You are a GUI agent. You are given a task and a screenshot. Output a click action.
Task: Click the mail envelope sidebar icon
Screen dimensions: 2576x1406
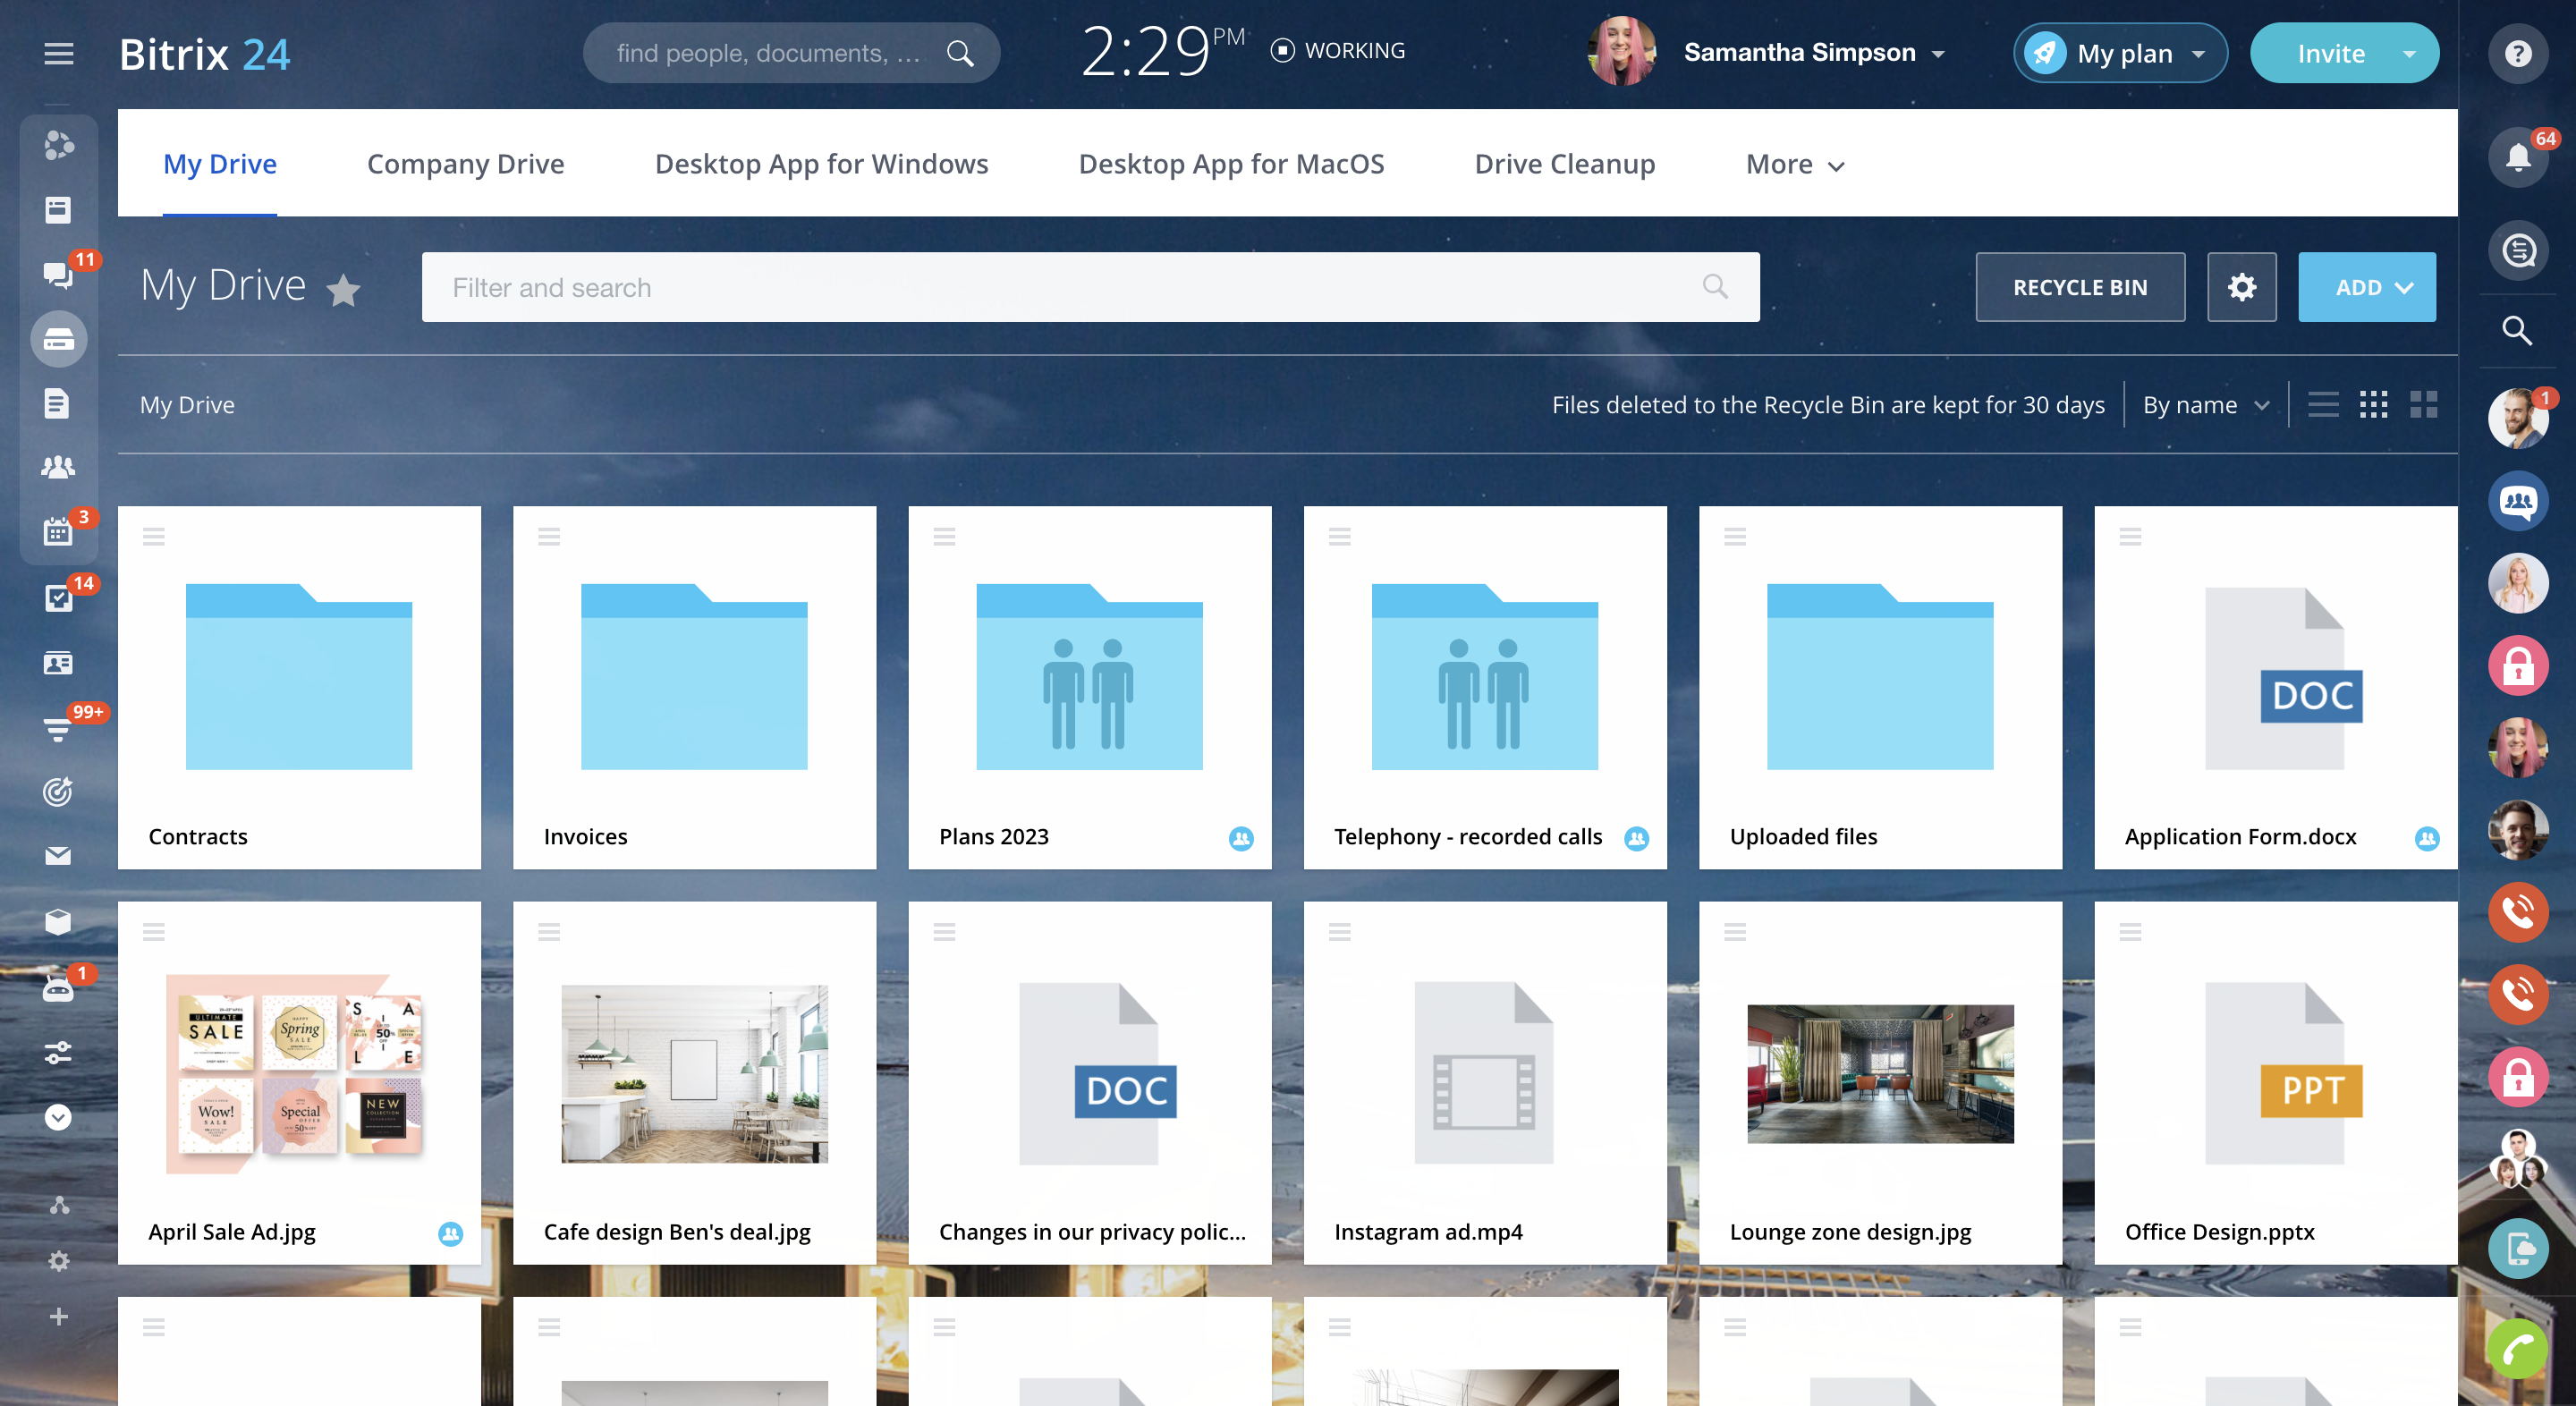pos(58,856)
